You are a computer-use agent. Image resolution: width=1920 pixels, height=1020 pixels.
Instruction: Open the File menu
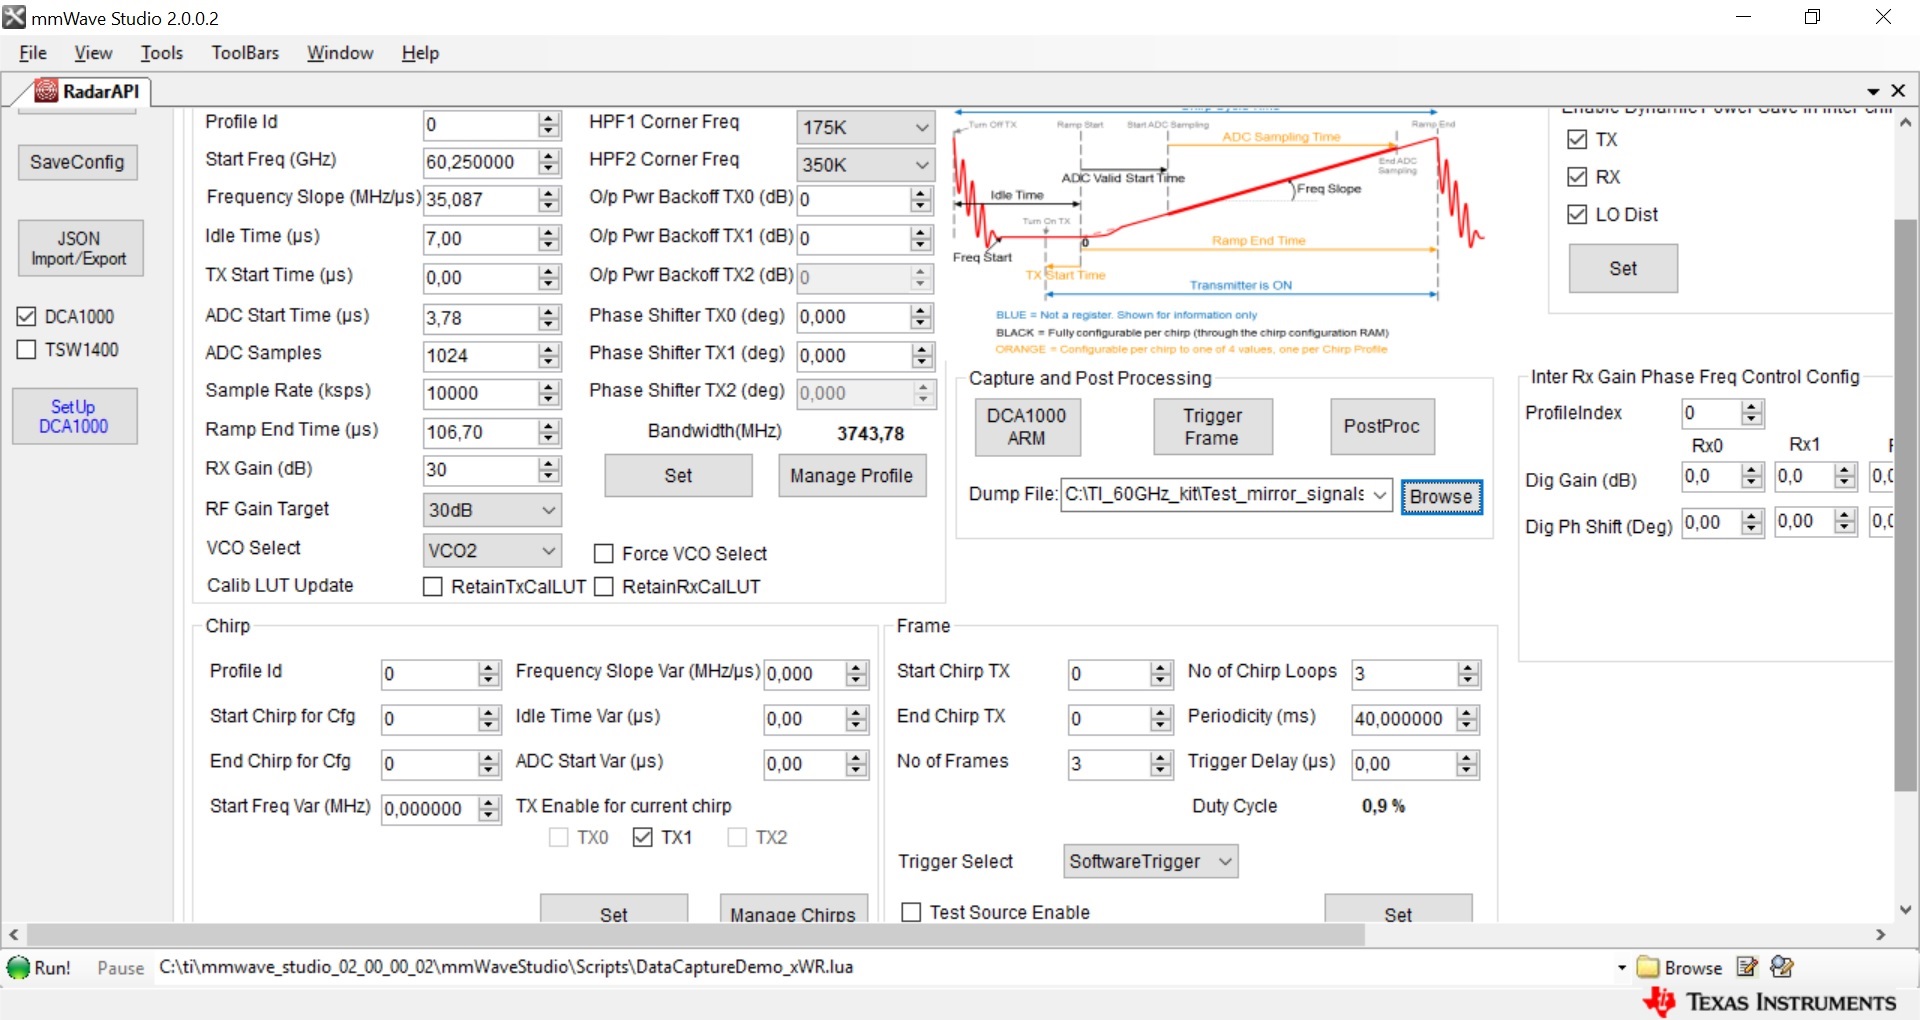pyautogui.click(x=33, y=53)
